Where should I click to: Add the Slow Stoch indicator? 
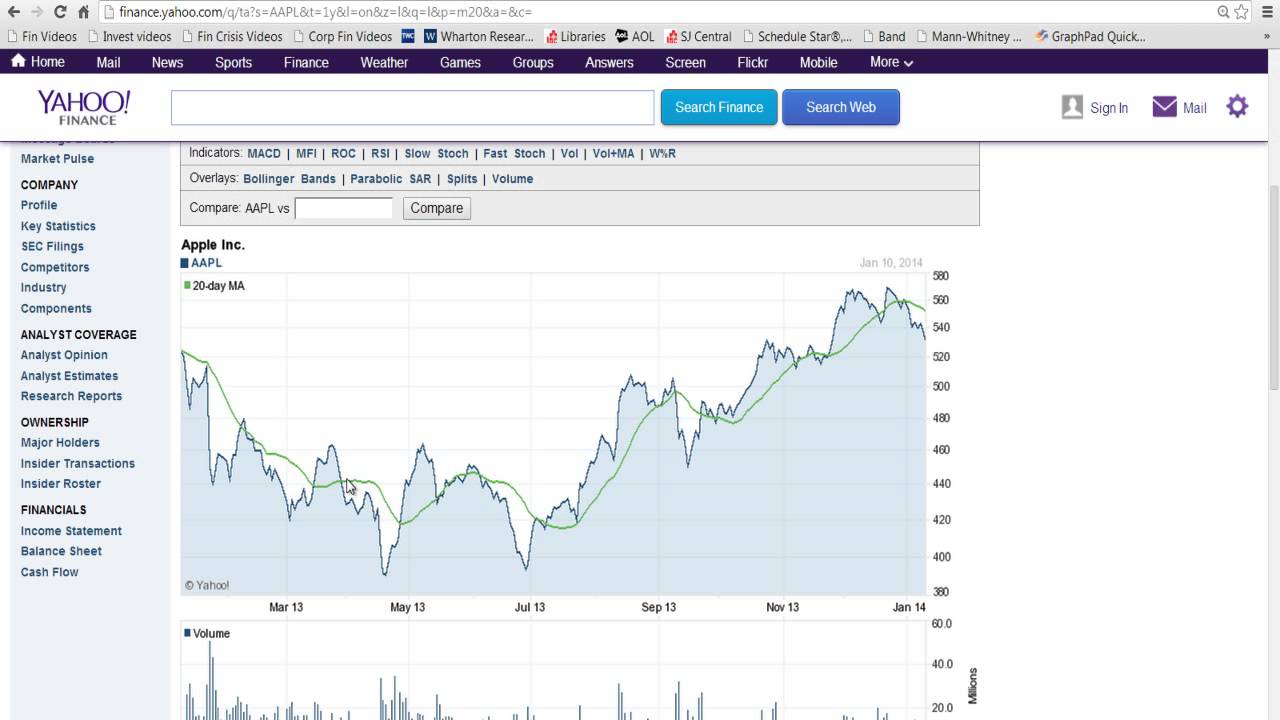(436, 153)
